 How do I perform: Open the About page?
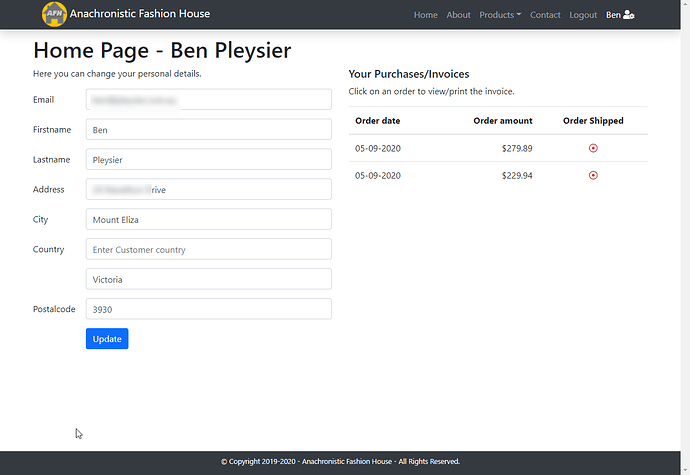(459, 15)
